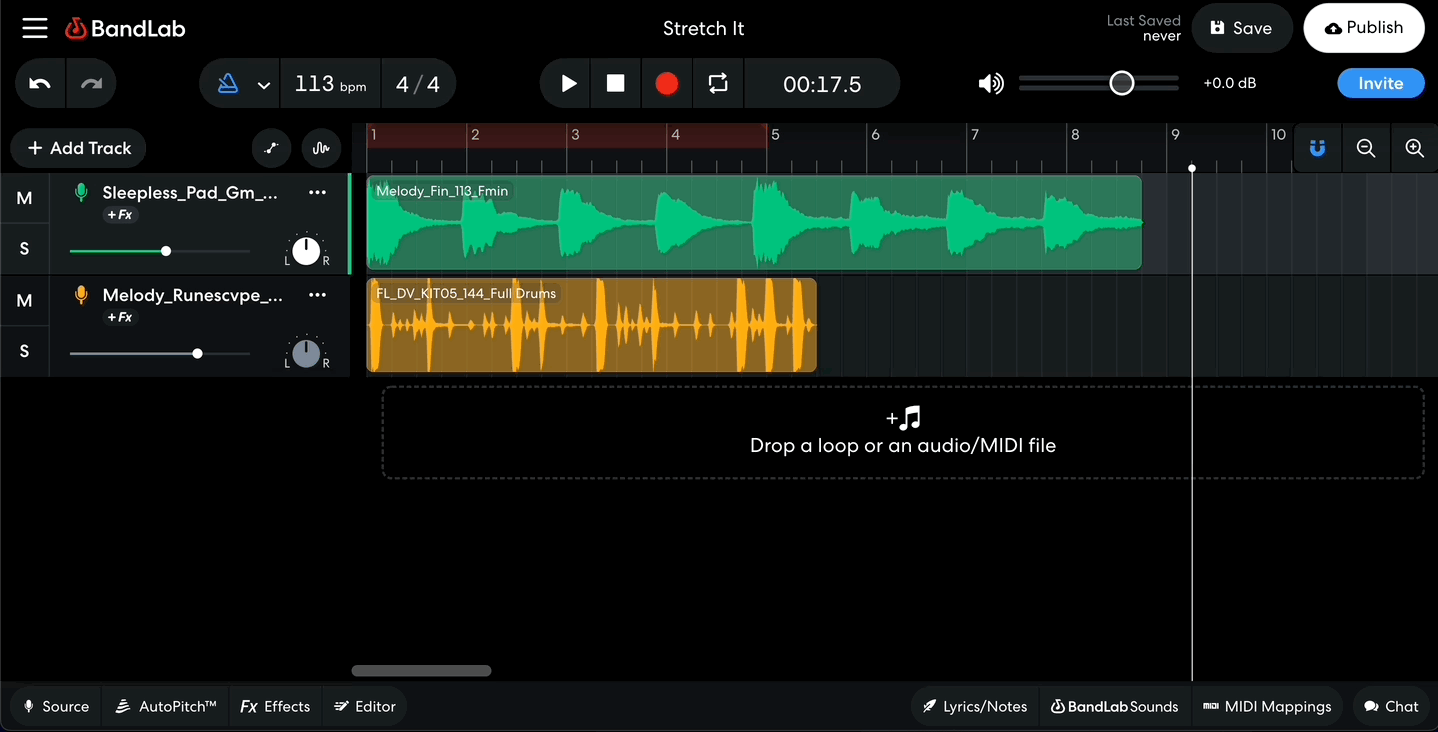Select the waveform fades tool icon
The height and width of the screenshot is (732, 1438).
coord(320,147)
